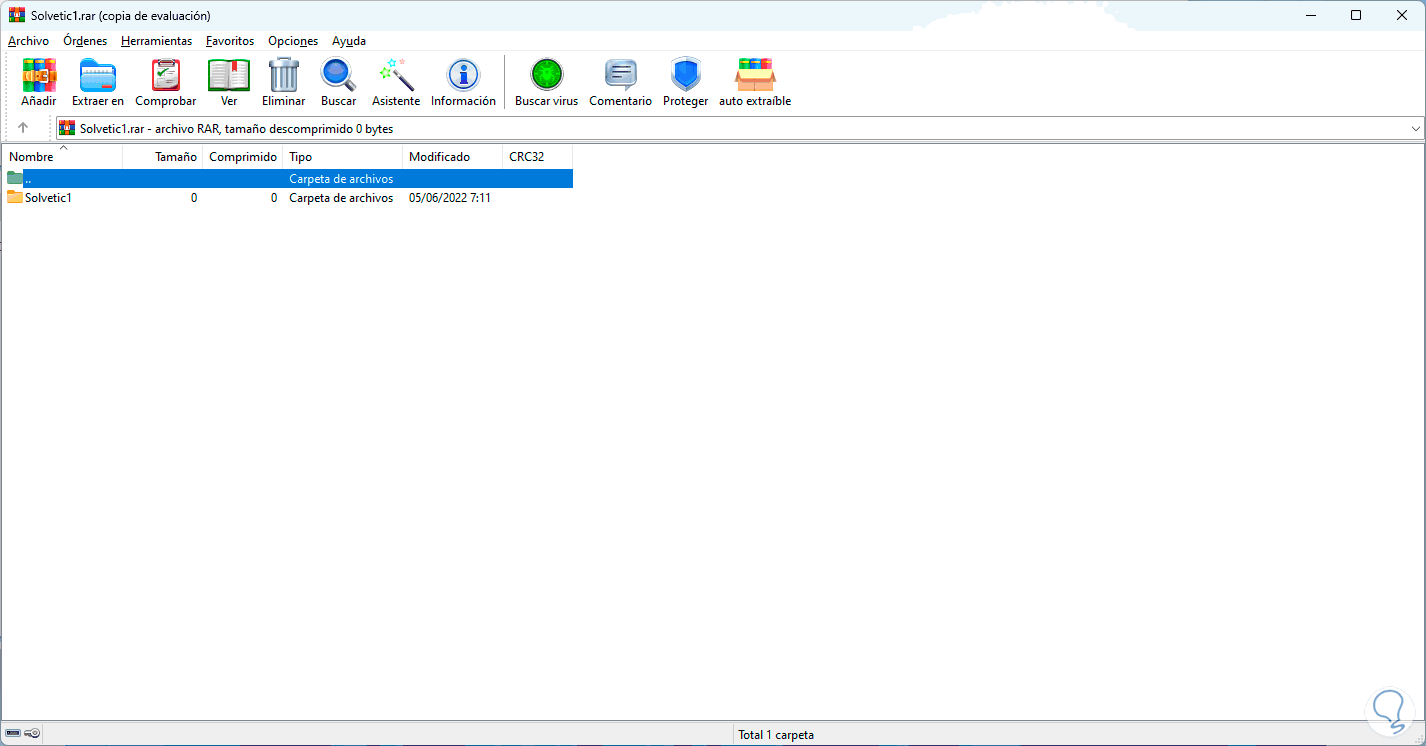The height and width of the screenshot is (746, 1426).
Task: Click the WinRAR icon in the title bar
Action: [x=16, y=15]
